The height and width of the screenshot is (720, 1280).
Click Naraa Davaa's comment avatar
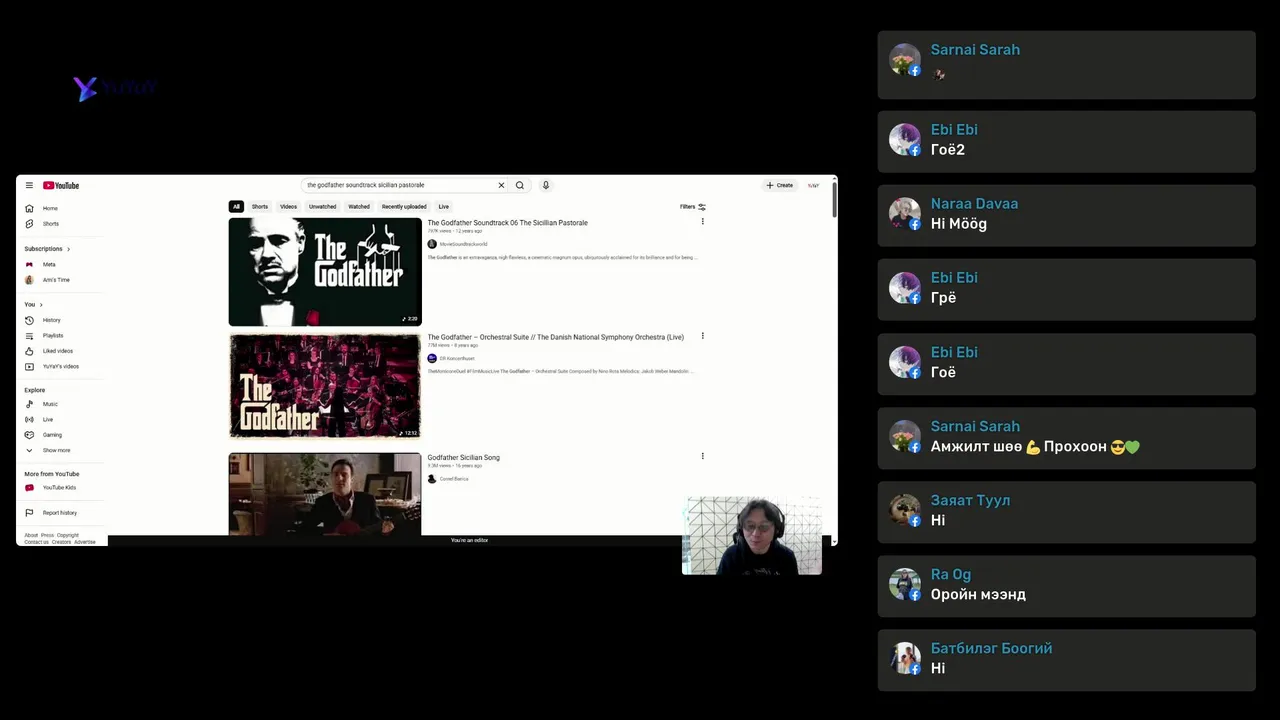905,213
